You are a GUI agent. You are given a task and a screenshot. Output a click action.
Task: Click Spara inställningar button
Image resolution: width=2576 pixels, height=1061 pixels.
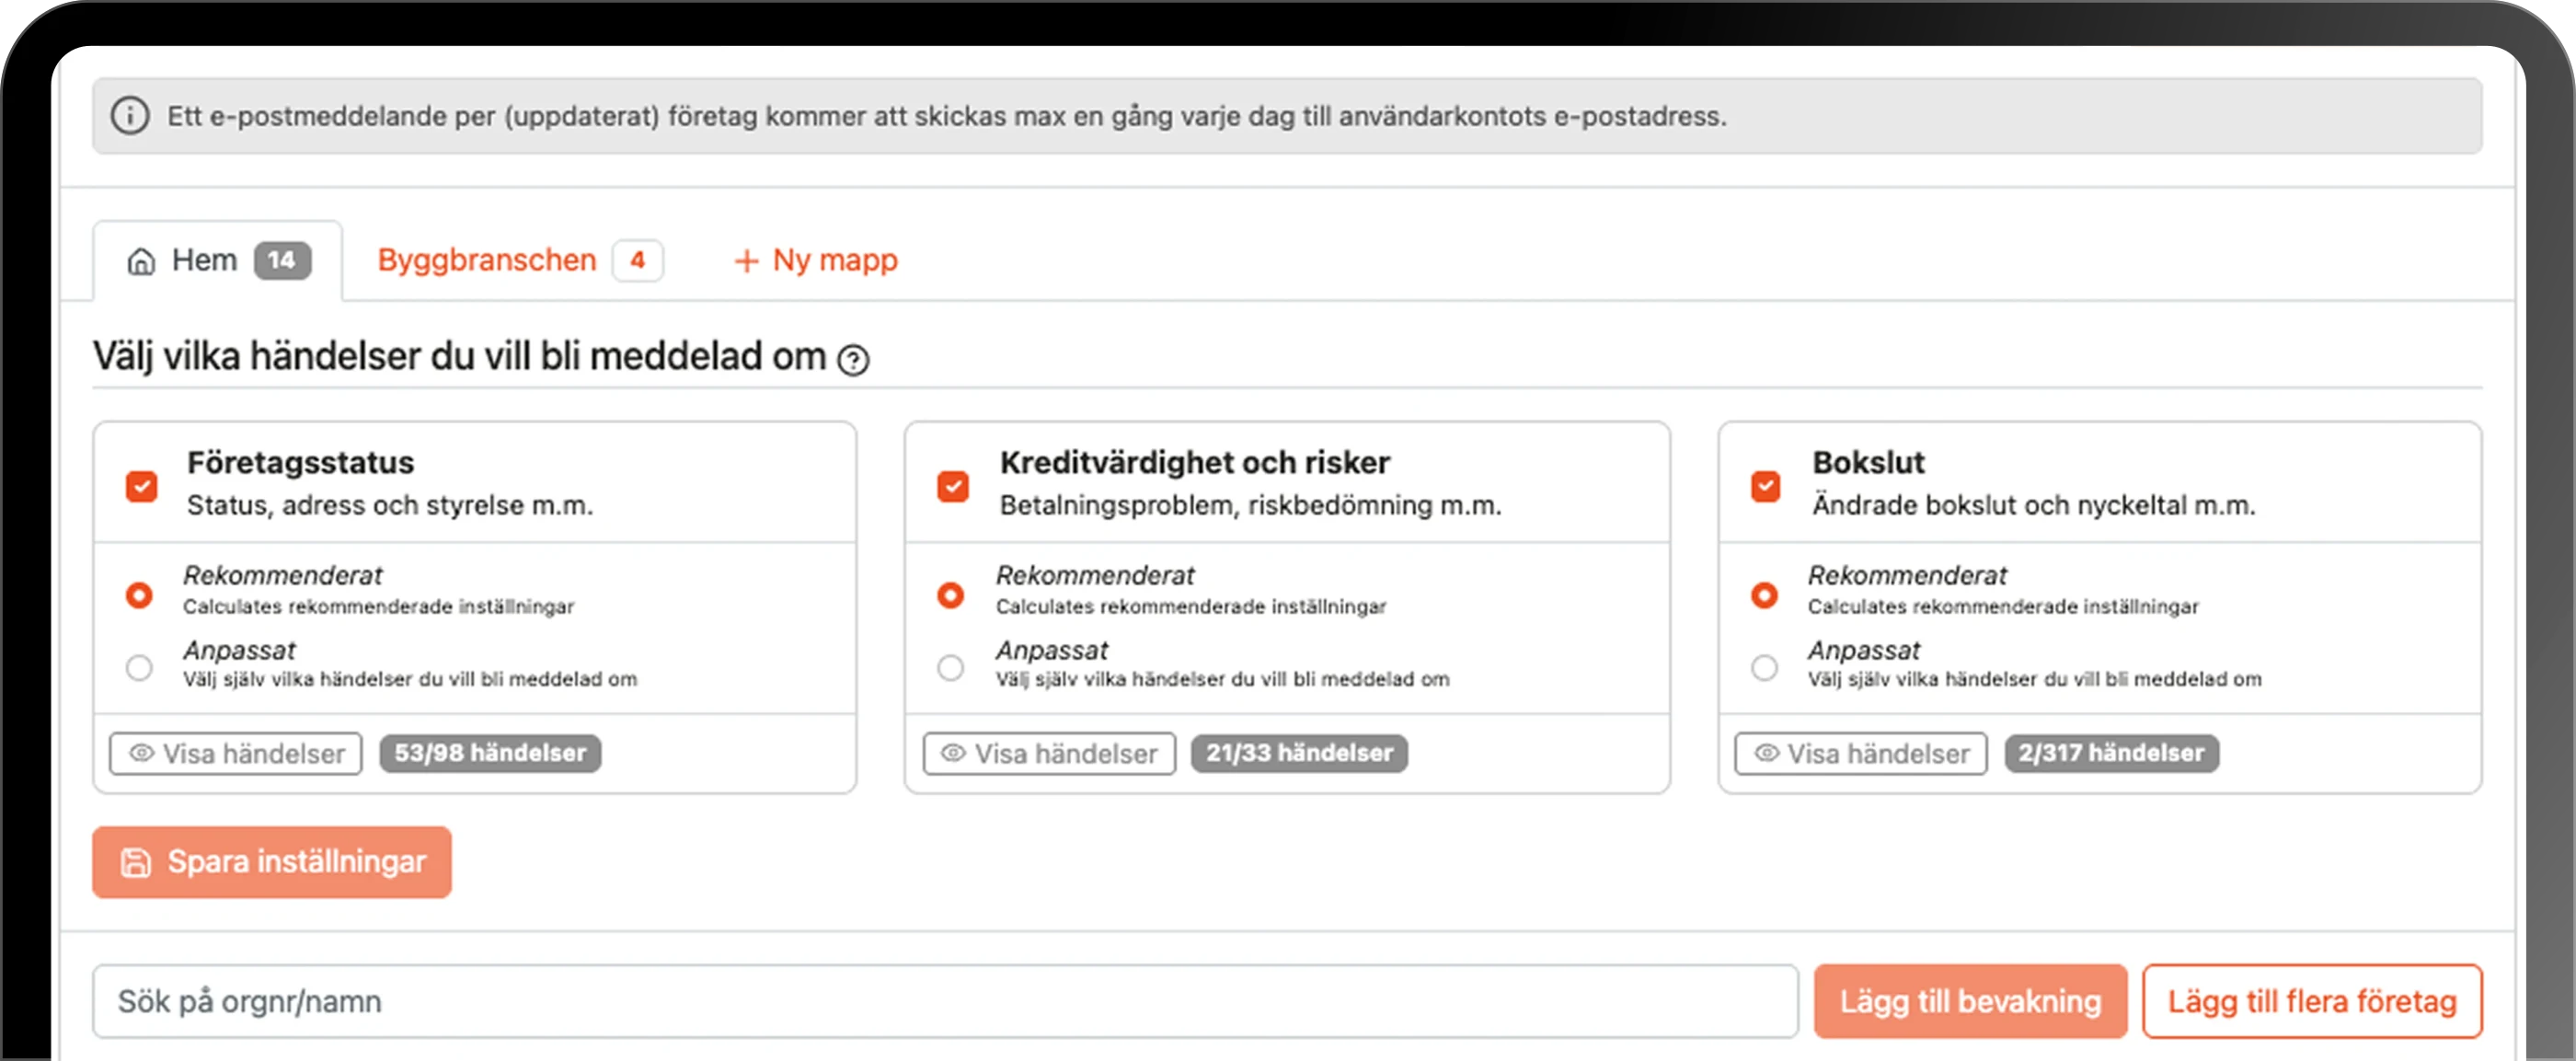click(x=272, y=861)
